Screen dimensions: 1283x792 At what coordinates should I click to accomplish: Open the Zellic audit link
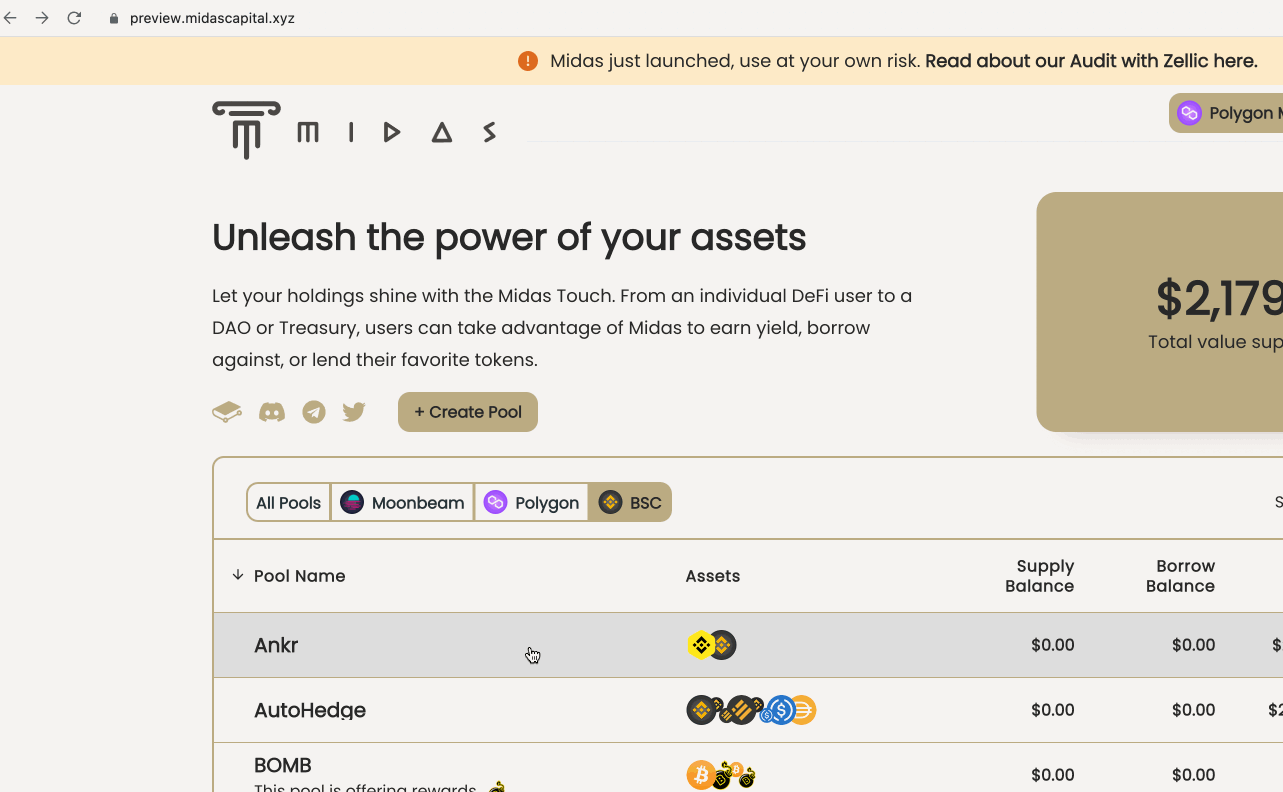pos(1090,60)
